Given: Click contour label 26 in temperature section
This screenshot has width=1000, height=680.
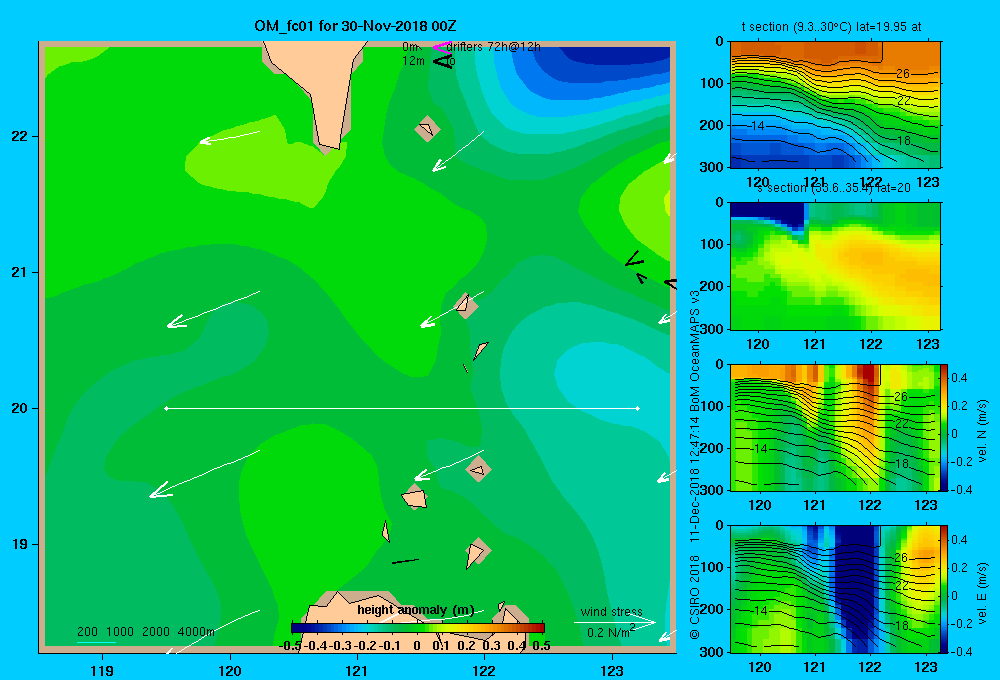Looking at the screenshot, I should [903, 74].
